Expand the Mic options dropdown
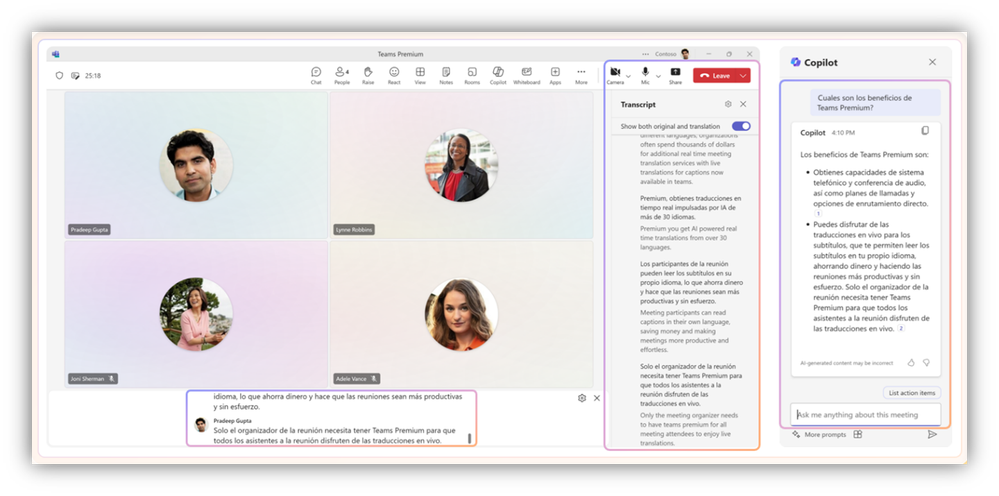 pyautogui.click(x=659, y=76)
